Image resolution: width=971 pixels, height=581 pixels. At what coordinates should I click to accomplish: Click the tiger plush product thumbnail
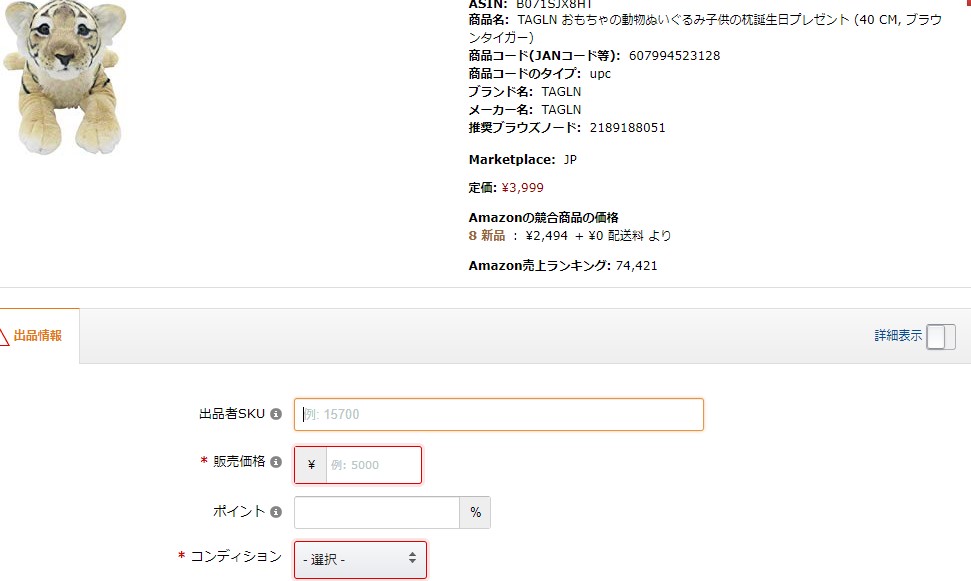(64, 76)
